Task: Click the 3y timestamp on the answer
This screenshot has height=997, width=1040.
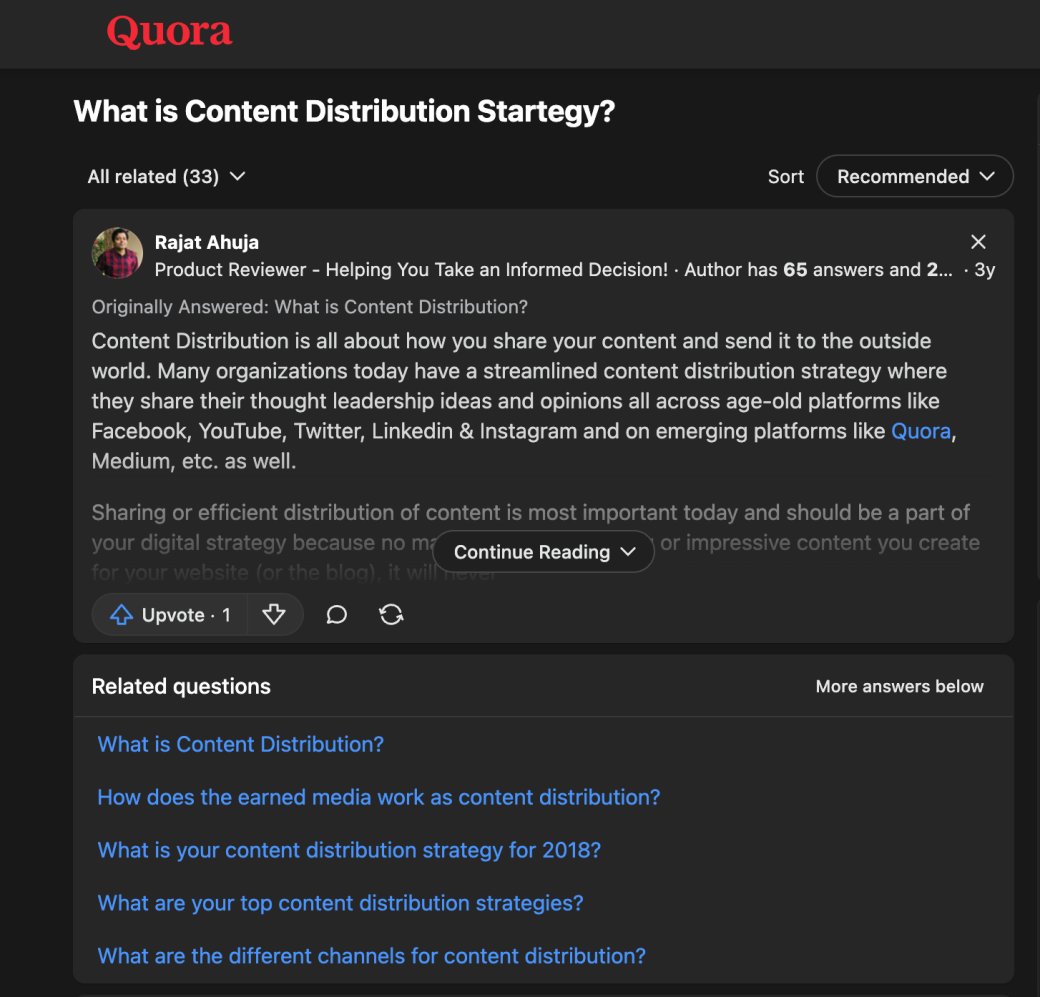Action: (x=984, y=269)
